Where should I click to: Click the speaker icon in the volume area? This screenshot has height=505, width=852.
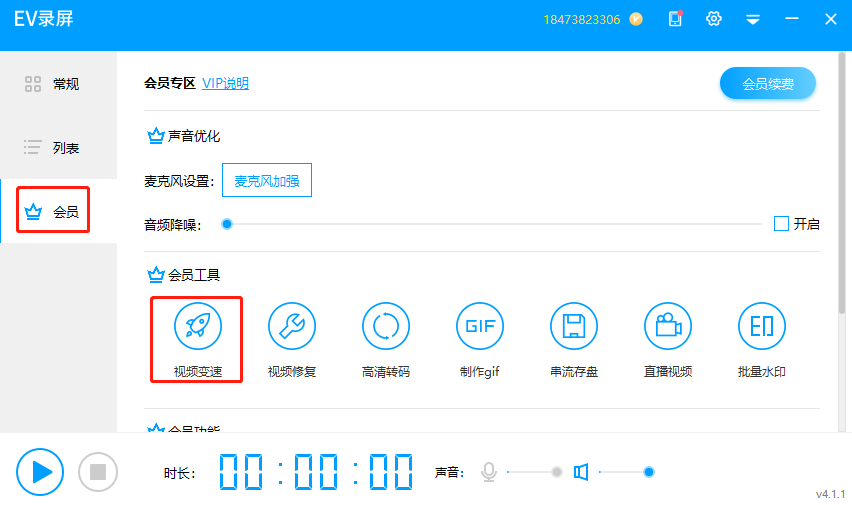point(581,472)
